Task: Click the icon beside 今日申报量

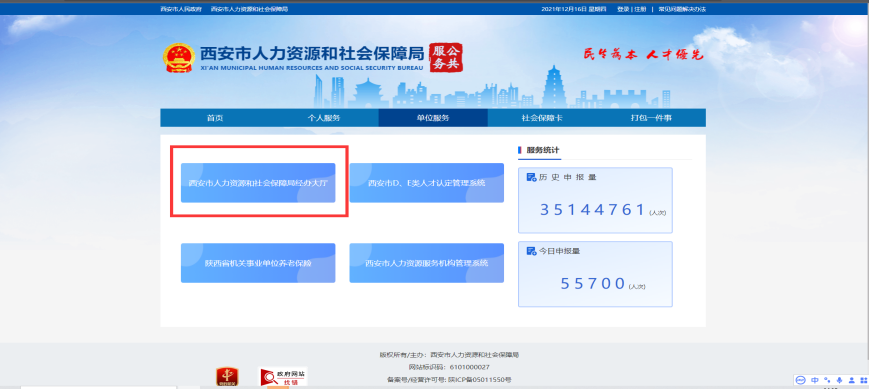Action: 531,251
